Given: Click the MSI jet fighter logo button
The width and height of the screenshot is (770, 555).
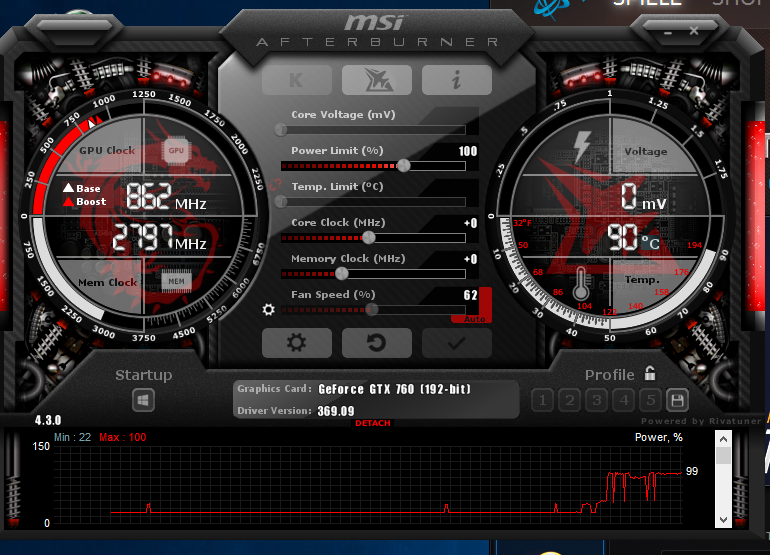Looking at the screenshot, I should pos(377,80).
